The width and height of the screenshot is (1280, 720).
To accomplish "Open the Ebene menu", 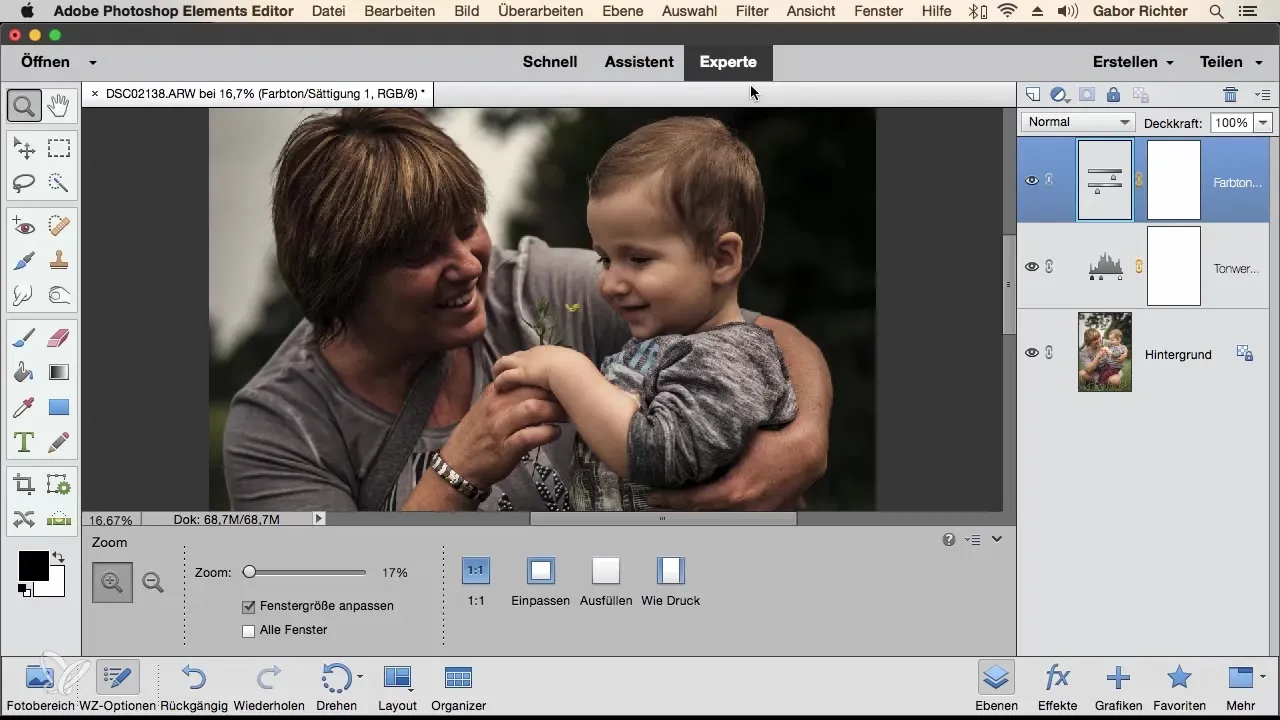I will tap(623, 11).
